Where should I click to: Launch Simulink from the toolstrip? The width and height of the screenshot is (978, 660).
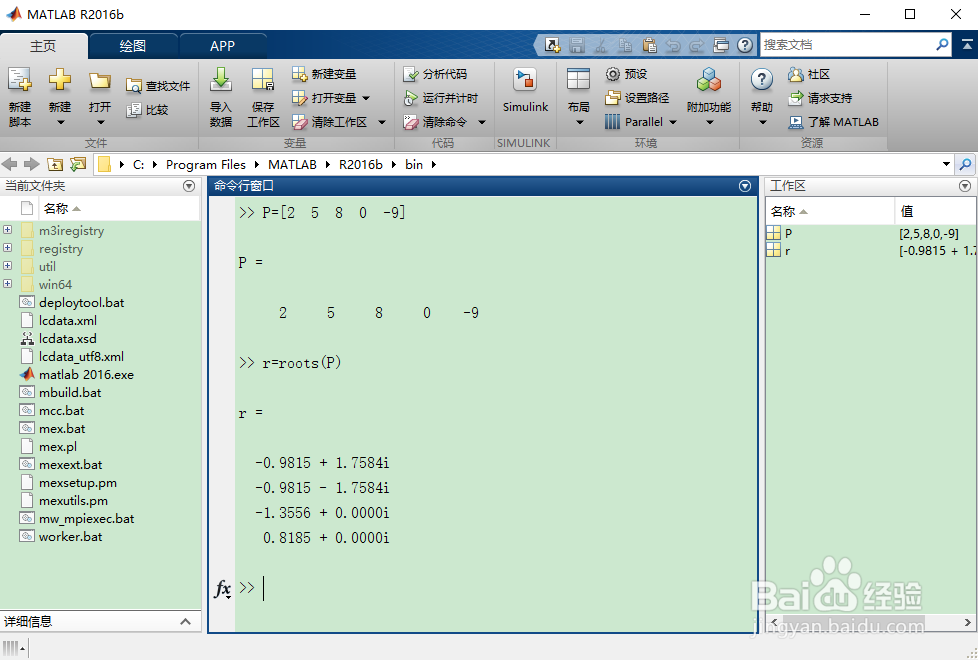tap(525, 91)
